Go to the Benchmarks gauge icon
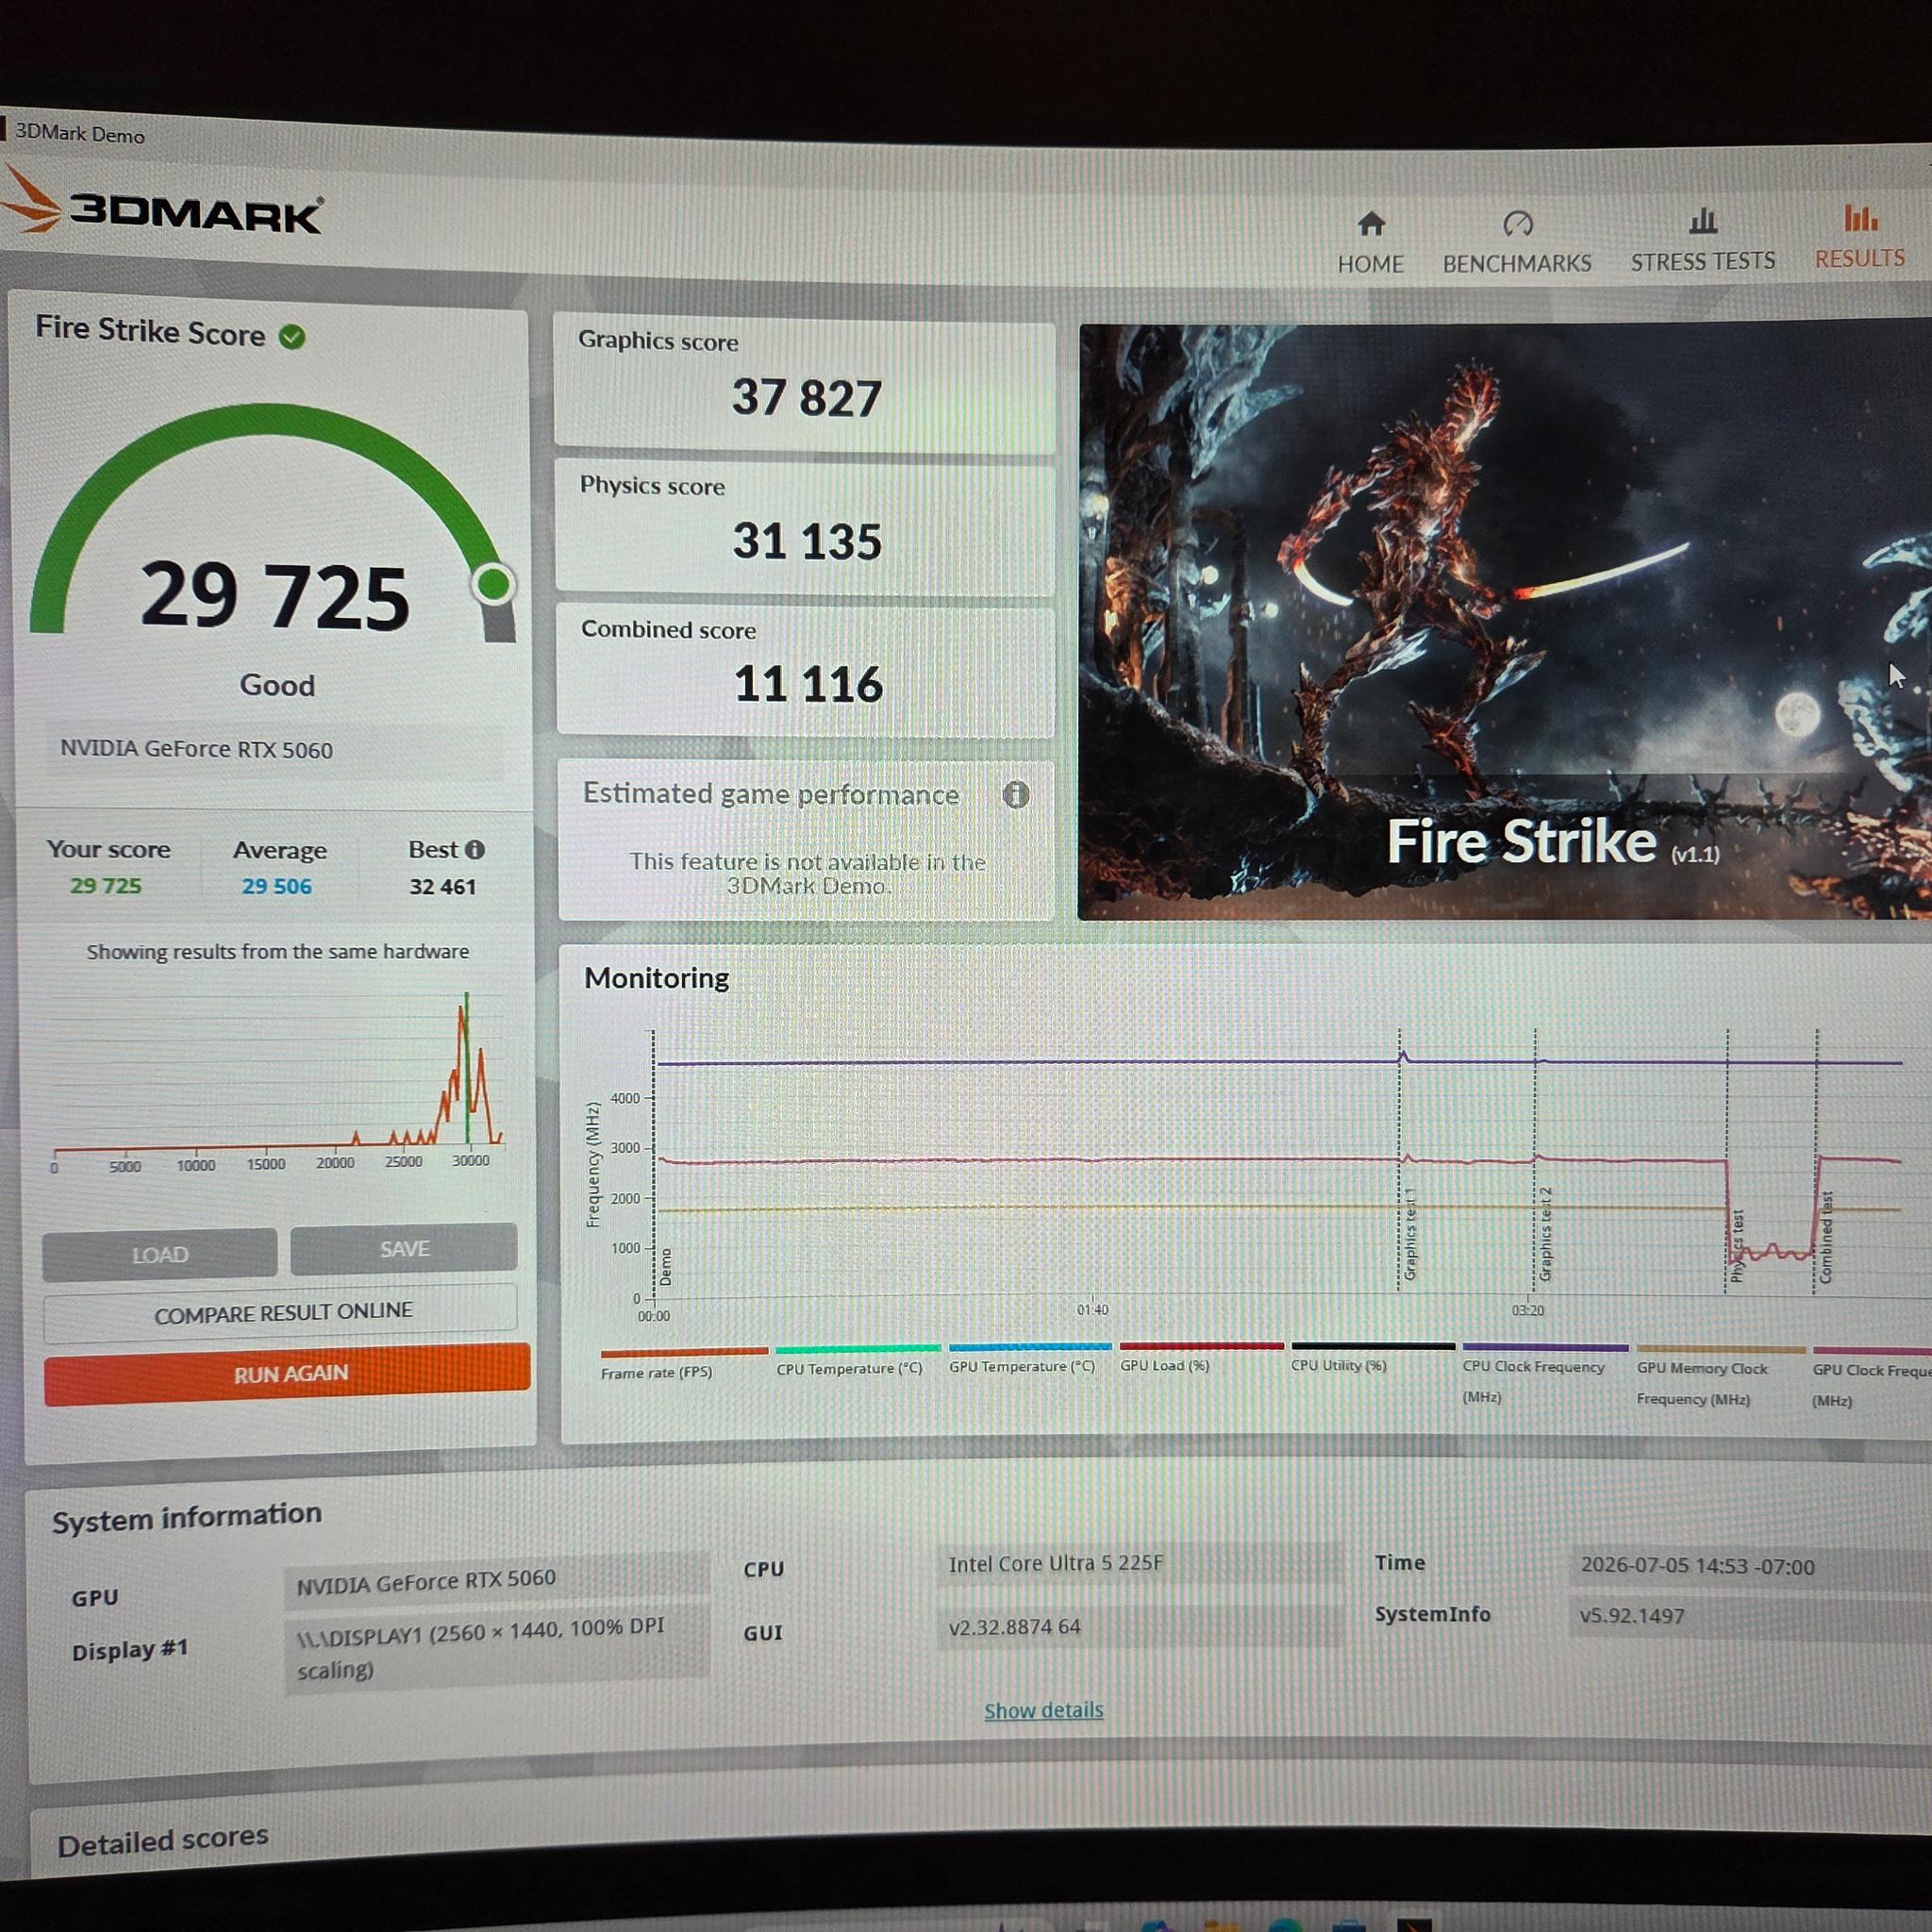1932x1932 pixels. [x=1517, y=223]
